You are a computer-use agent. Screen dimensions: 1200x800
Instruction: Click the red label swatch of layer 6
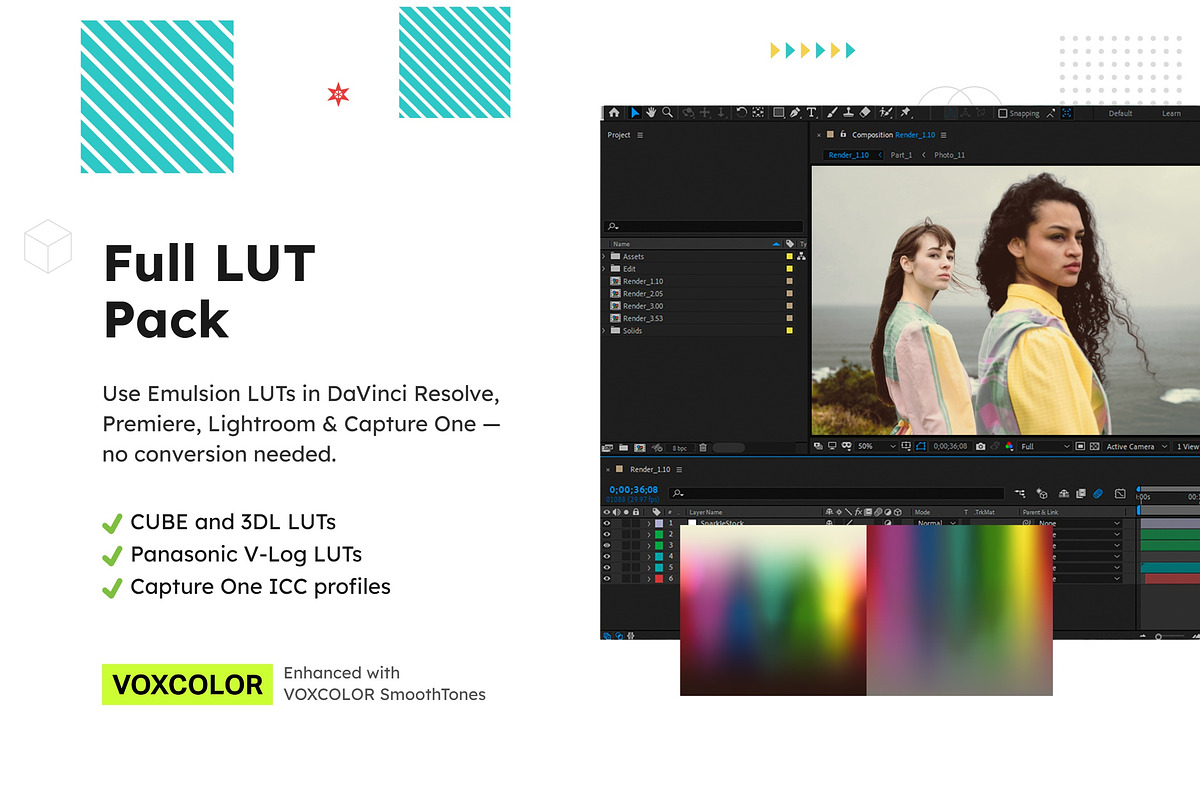click(x=659, y=578)
